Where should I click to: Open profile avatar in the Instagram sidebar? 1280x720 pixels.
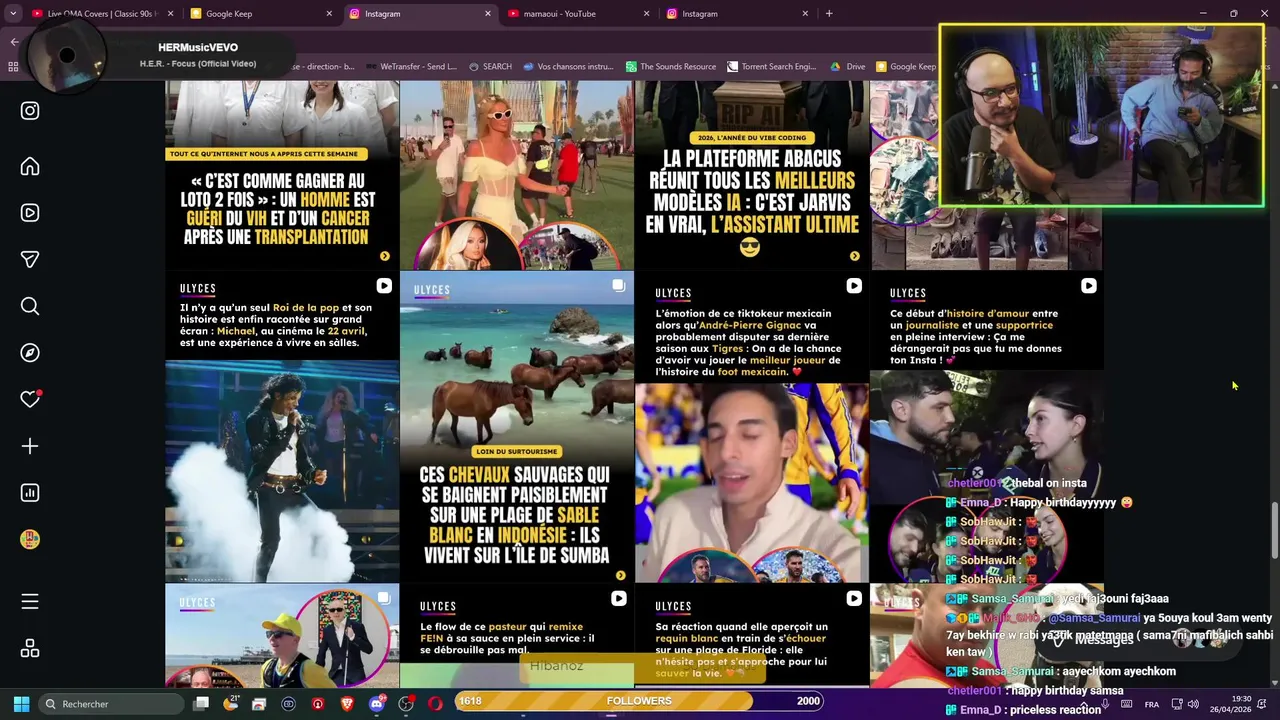(x=30, y=539)
